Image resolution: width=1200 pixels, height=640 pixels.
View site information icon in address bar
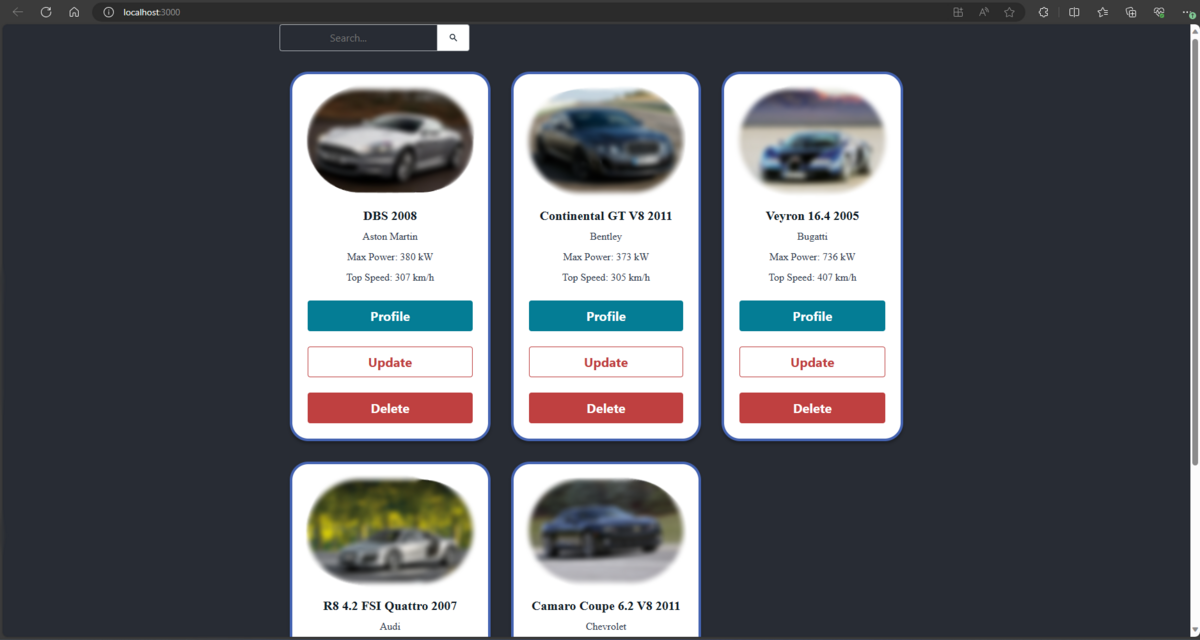[109, 12]
